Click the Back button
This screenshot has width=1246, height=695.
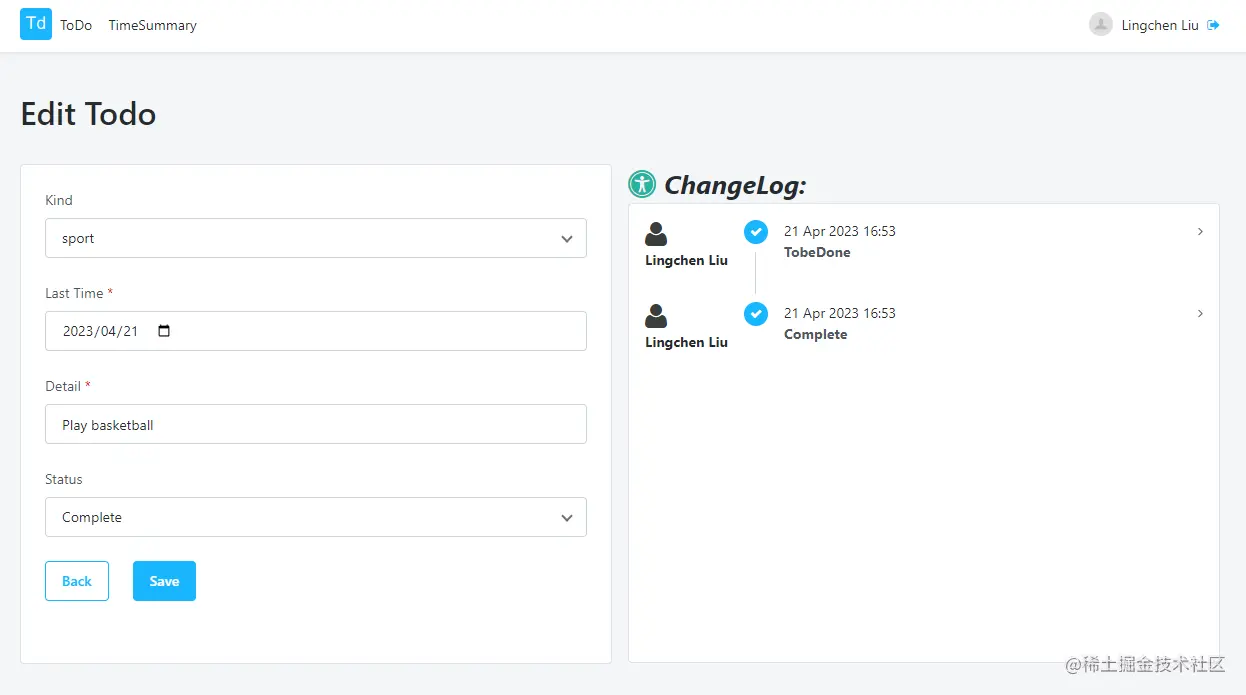pos(77,581)
